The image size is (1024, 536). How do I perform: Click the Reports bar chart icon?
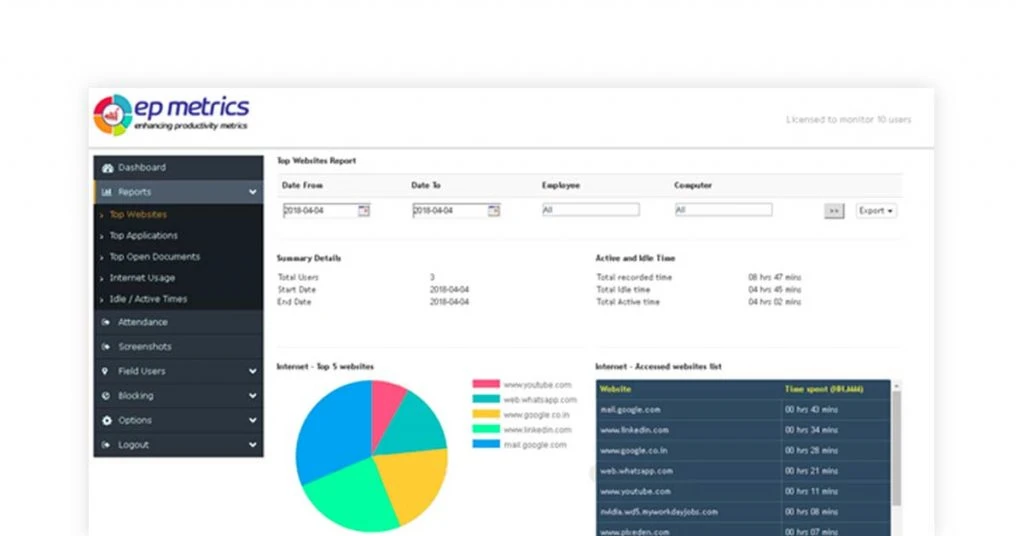[107, 192]
